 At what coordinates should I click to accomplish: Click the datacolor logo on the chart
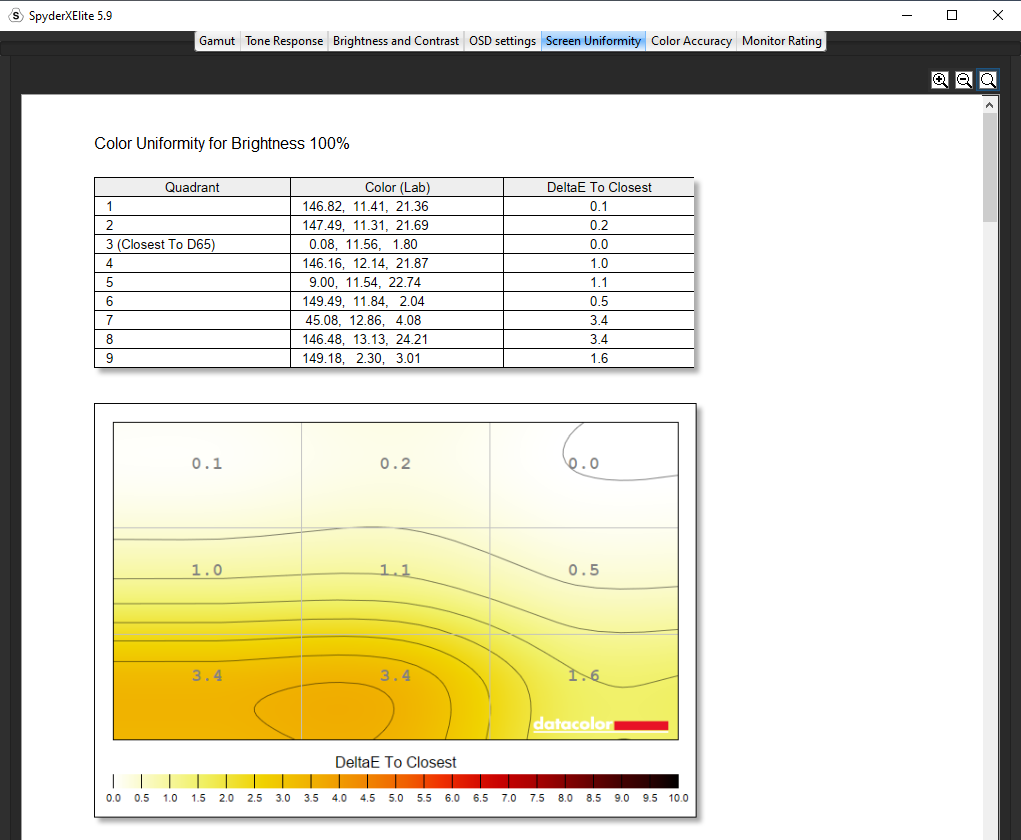(600, 724)
